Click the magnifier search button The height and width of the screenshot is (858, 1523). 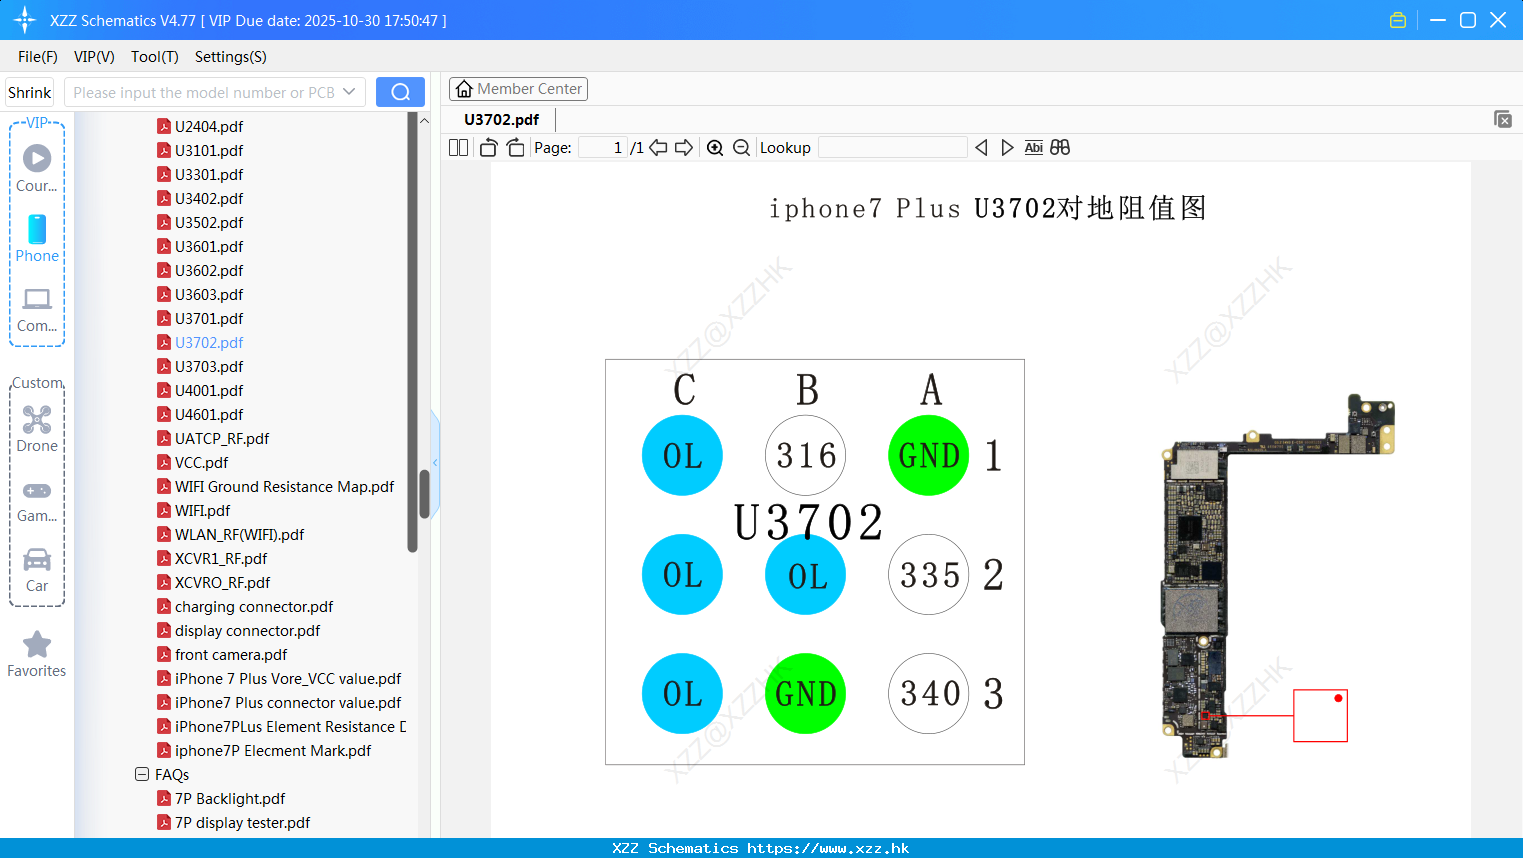400,92
